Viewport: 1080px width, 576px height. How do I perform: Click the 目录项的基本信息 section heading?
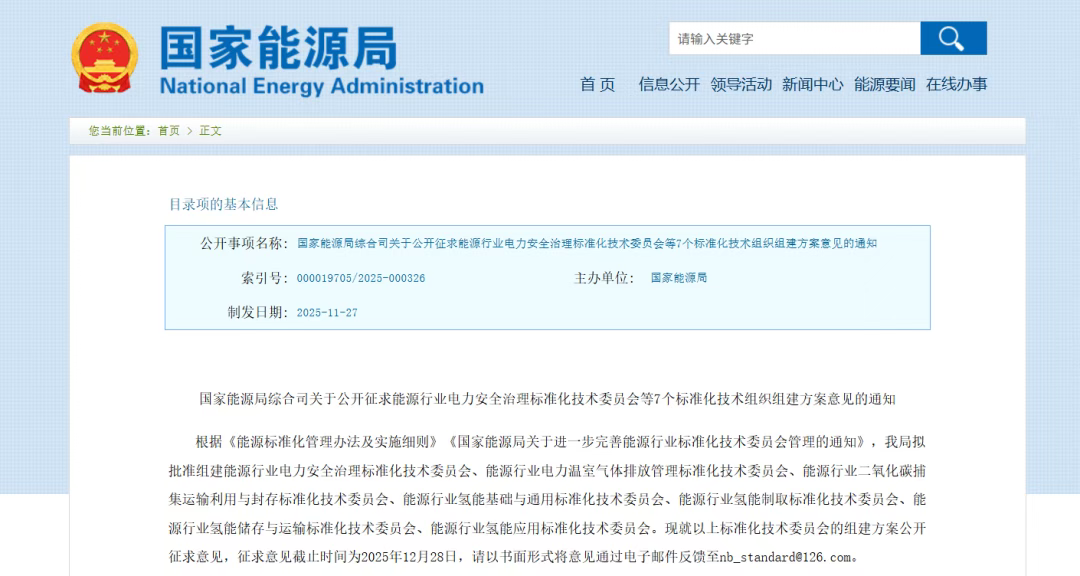point(223,204)
